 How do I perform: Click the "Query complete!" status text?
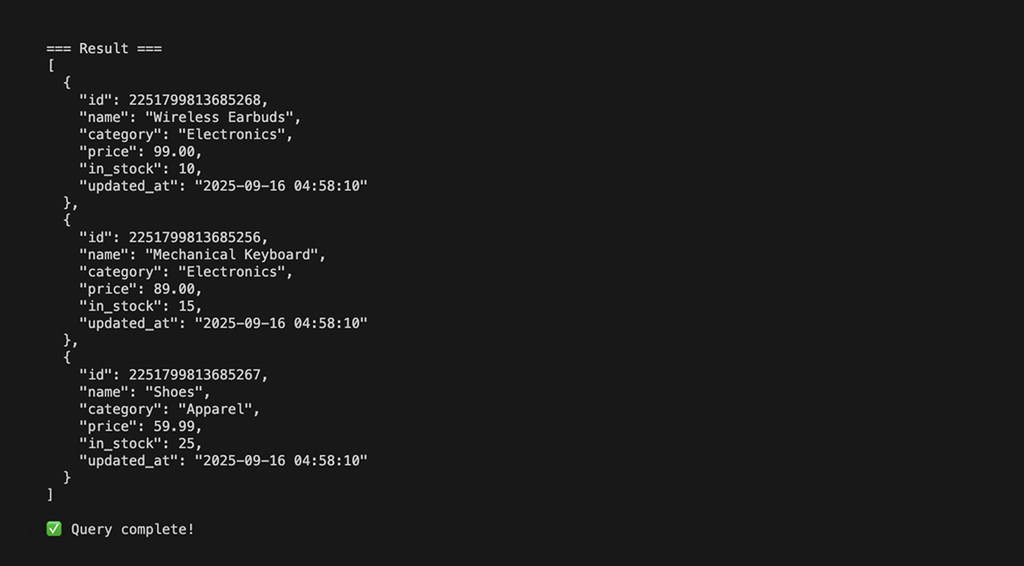pyautogui.click(x=133, y=529)
